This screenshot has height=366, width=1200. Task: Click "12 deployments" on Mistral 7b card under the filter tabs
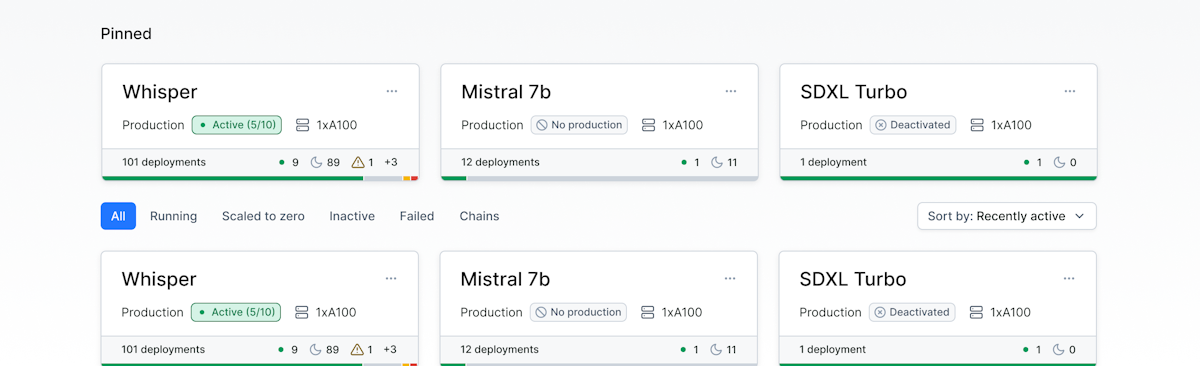(x=499, y=349)
